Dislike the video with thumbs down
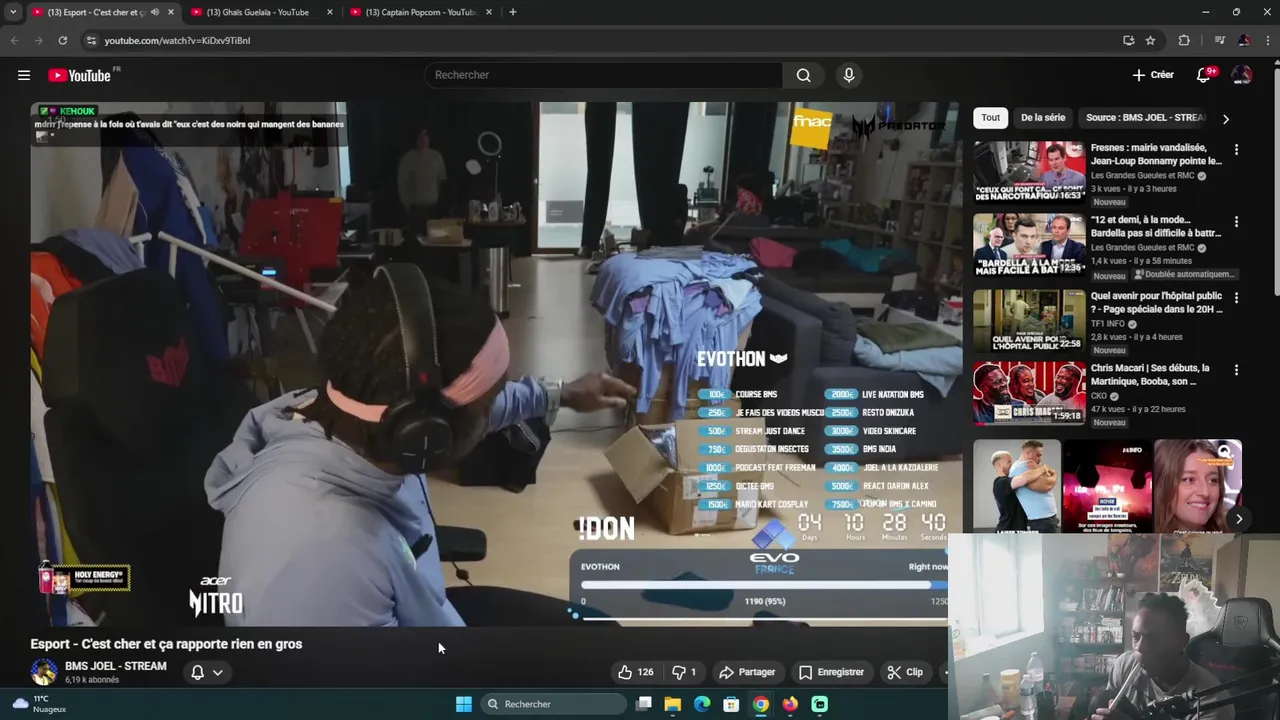 pyautogui.click(x=684, y=672)
